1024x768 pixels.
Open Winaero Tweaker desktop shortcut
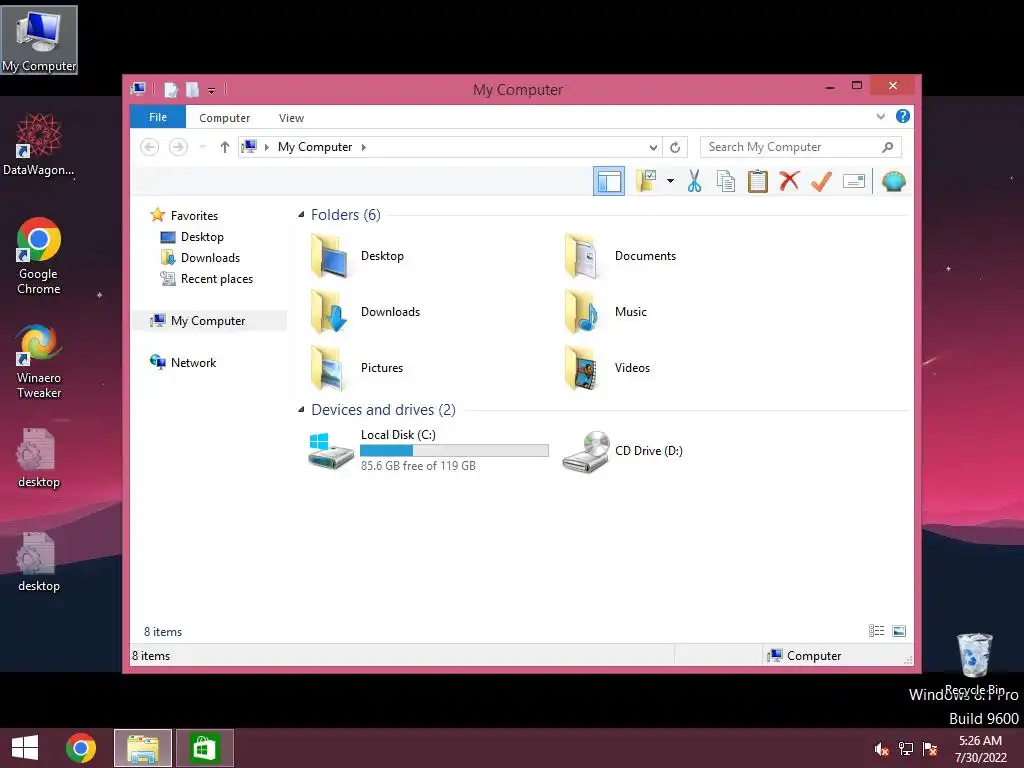tap(39, 361)
